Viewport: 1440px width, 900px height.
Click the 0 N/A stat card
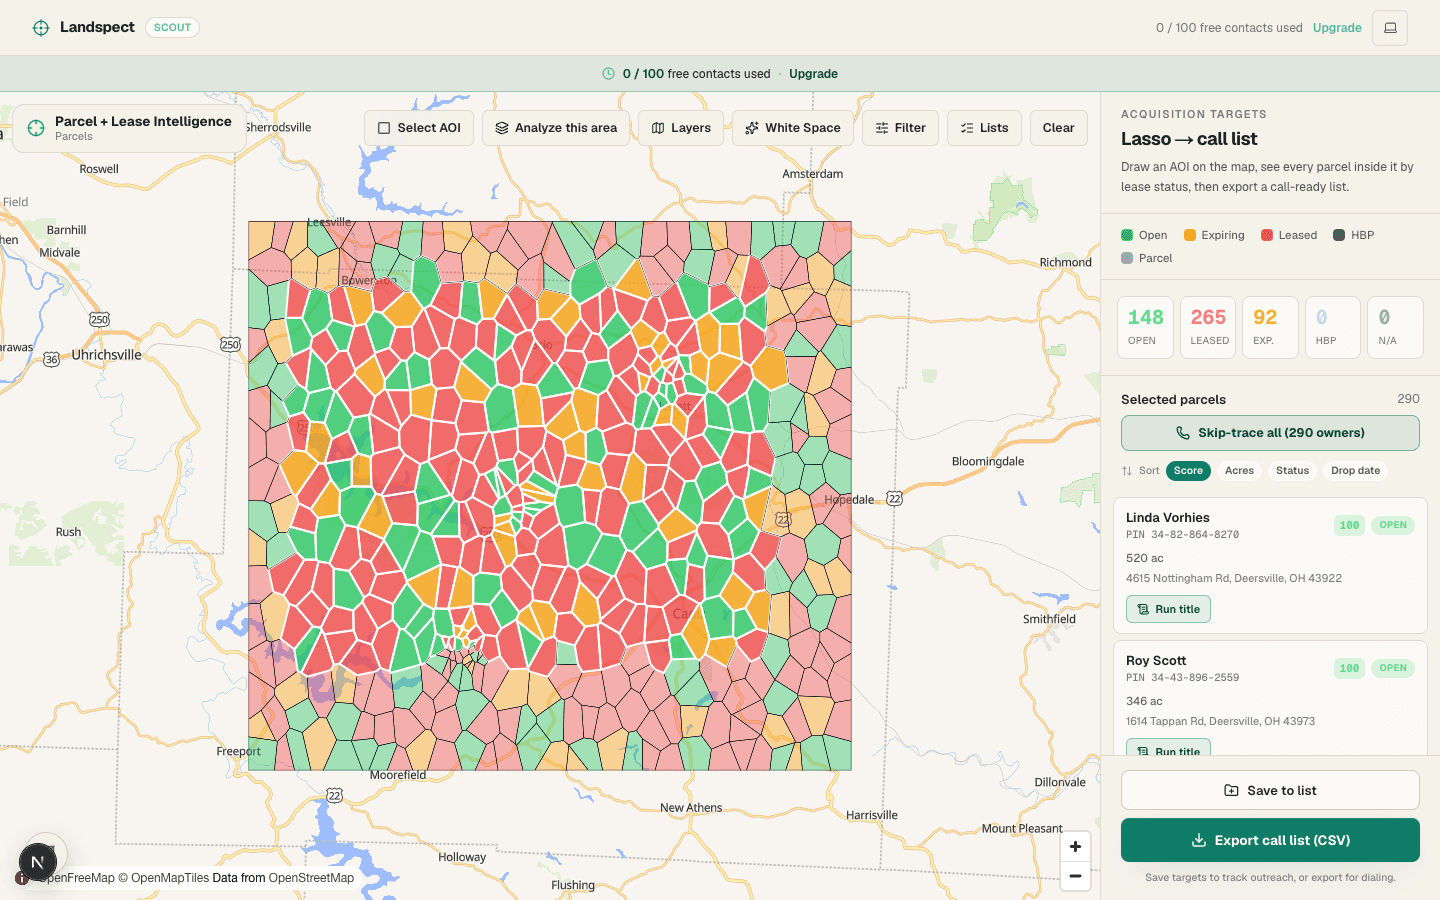(1395, 327)
